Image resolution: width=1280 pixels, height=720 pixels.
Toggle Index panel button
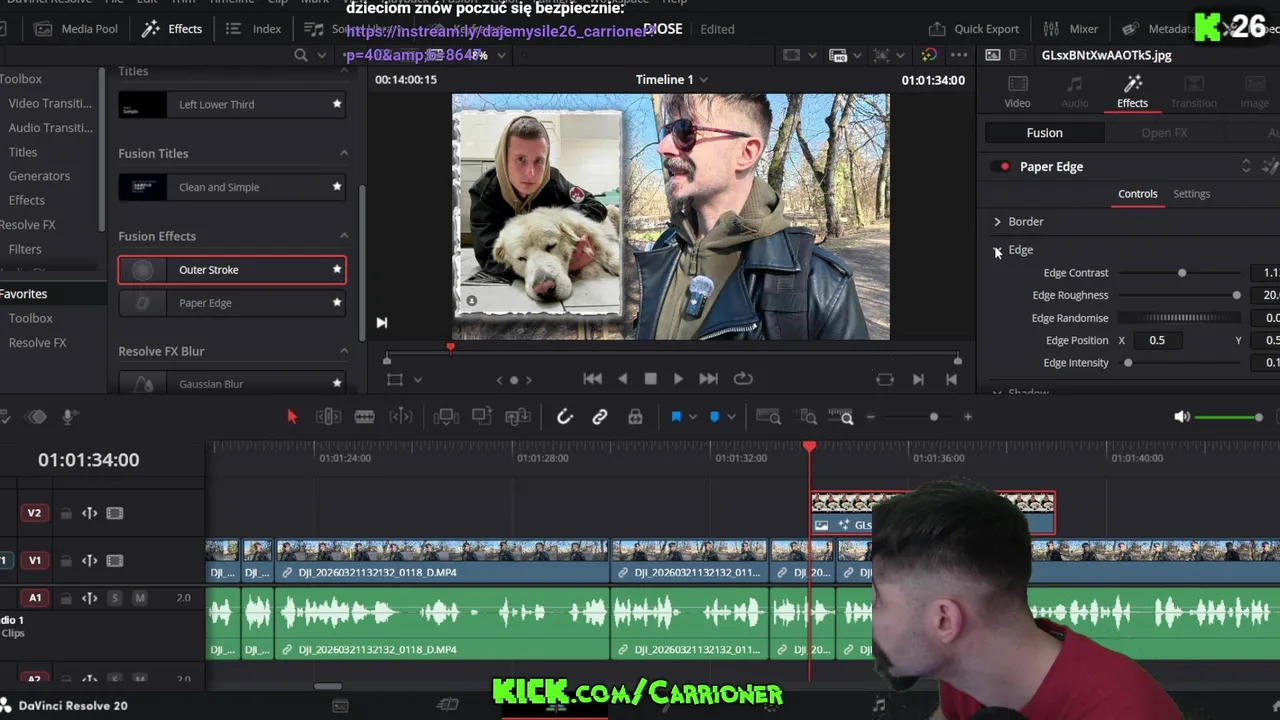coord(254,29)
